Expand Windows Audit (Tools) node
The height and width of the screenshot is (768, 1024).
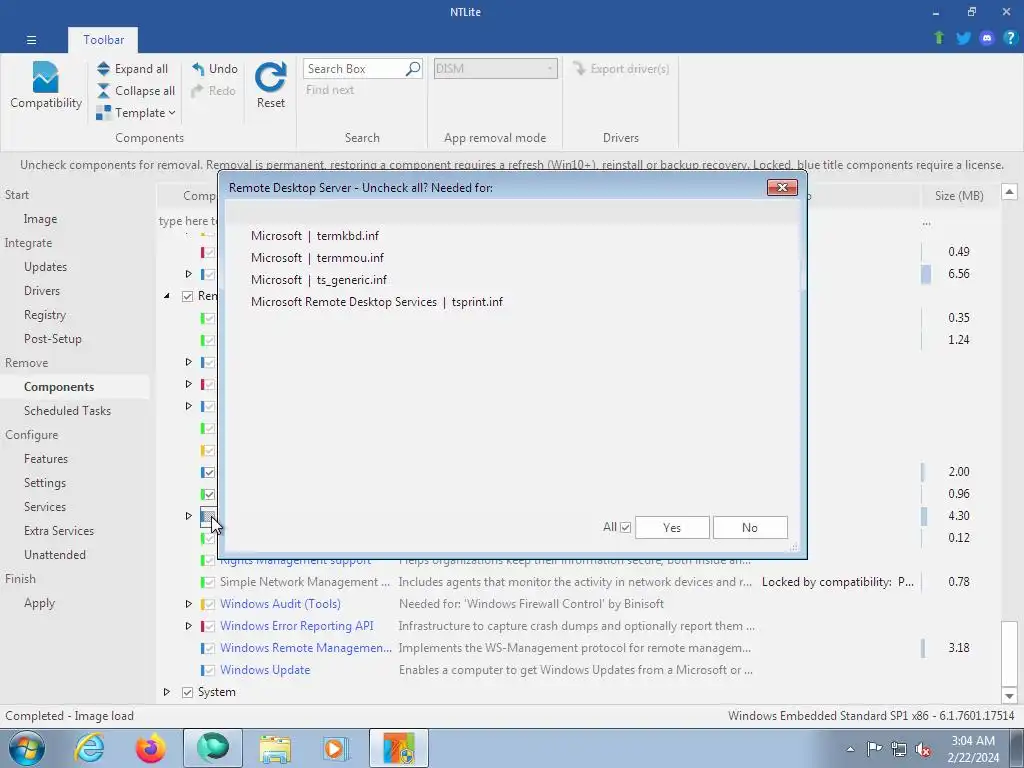pos(189,604)
